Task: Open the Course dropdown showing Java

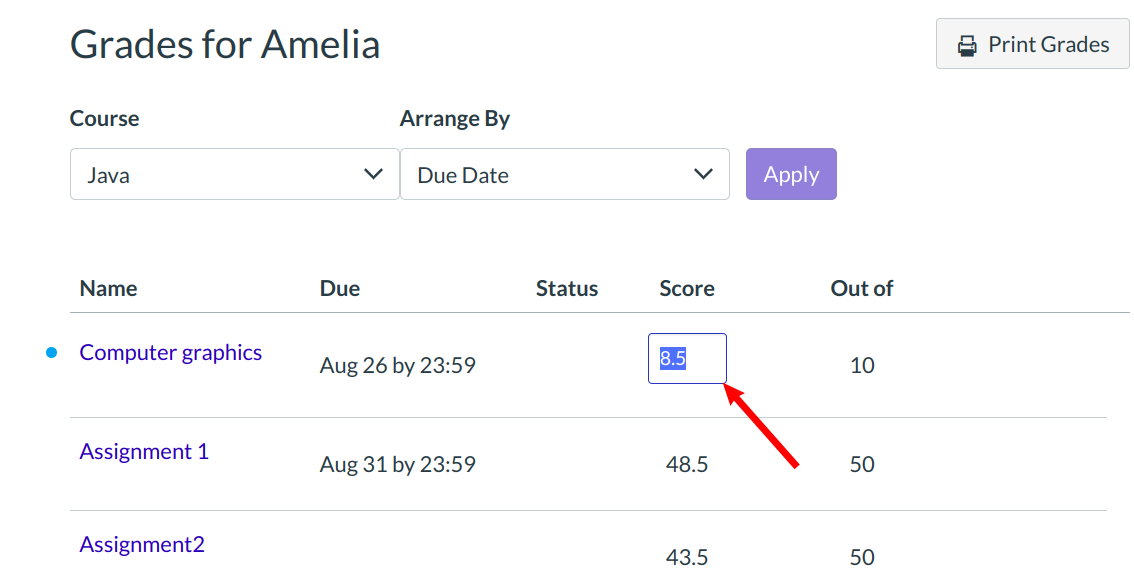Action: [234, 175]
